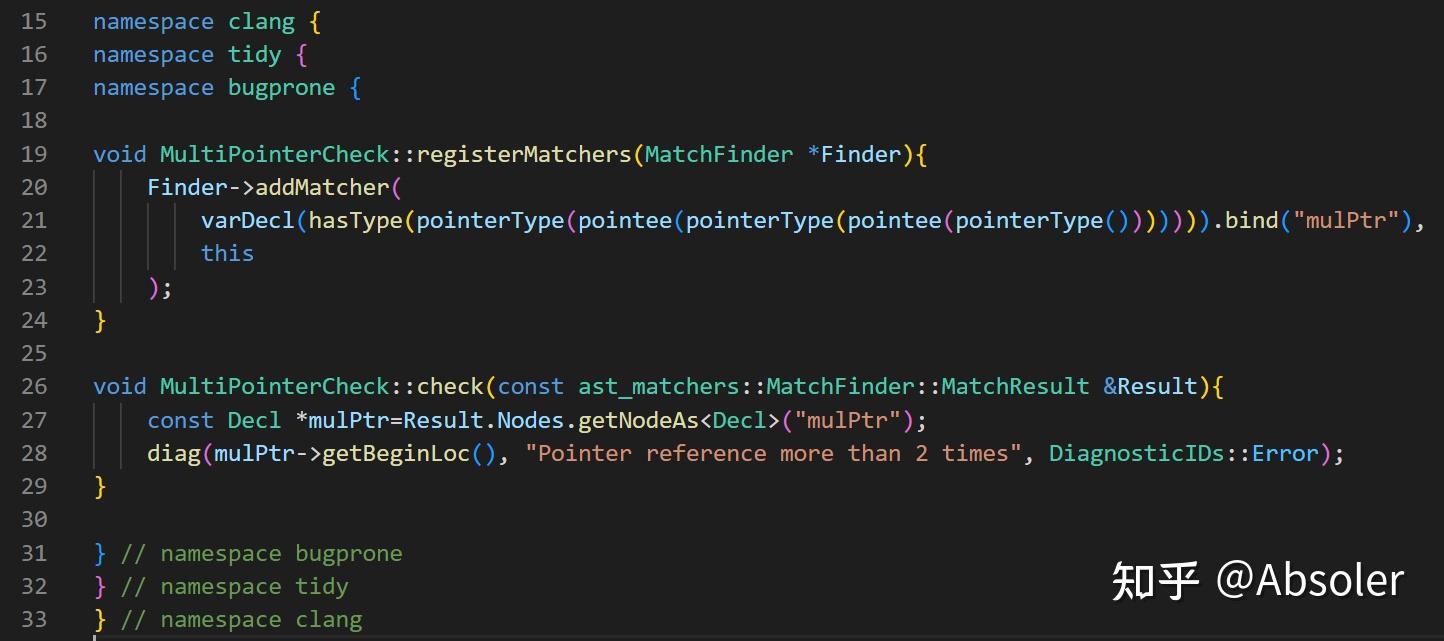This screenshot has height=641, width=1444.
Task: Click the varDecl matcher call
Action: coord(247,220)
